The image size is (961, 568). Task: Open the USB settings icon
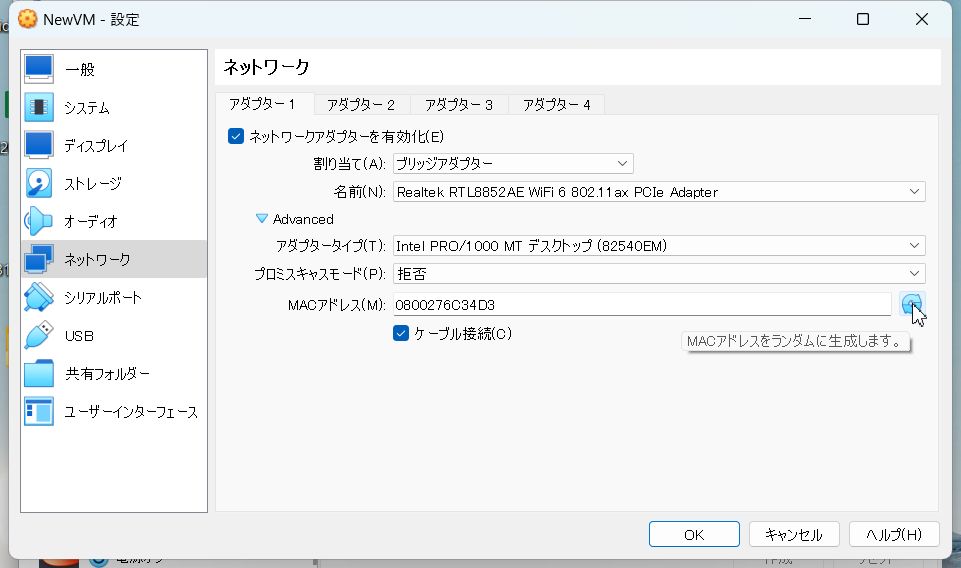tap(39, 335)
